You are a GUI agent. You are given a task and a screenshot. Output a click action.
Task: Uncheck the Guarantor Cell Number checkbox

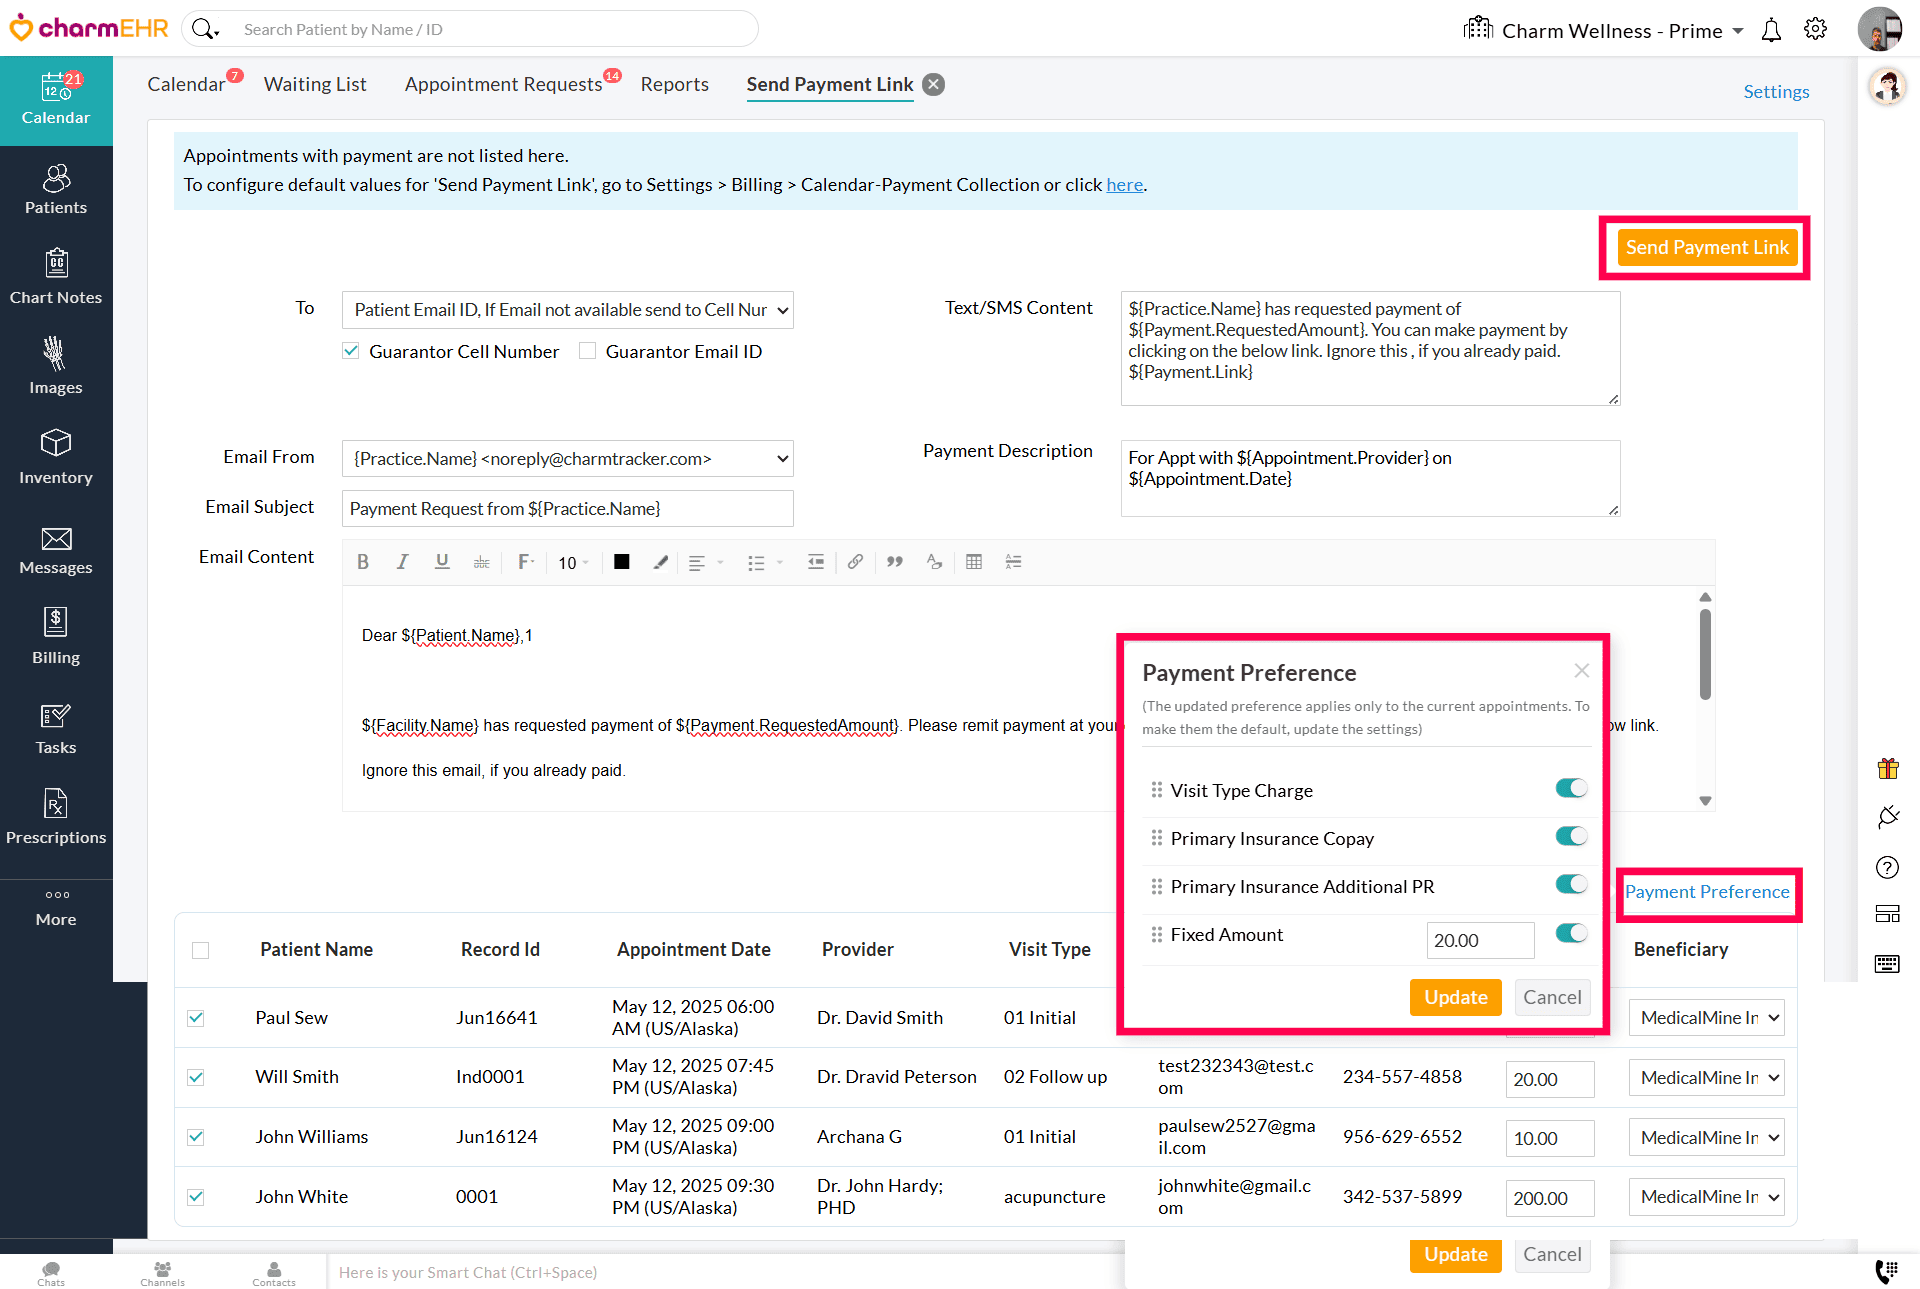(351, 351)
